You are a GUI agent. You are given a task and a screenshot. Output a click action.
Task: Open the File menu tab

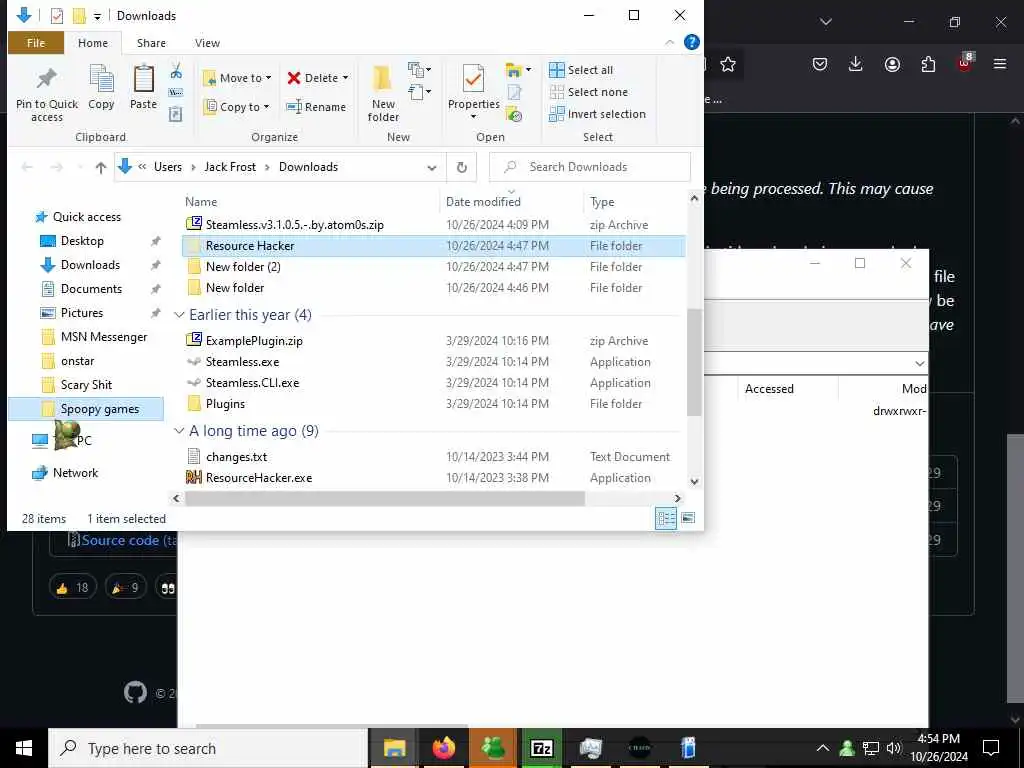[x=36, y=43]
